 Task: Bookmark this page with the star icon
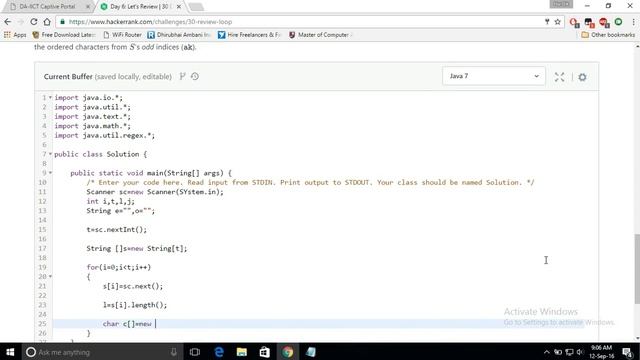(x=558, y=22)
